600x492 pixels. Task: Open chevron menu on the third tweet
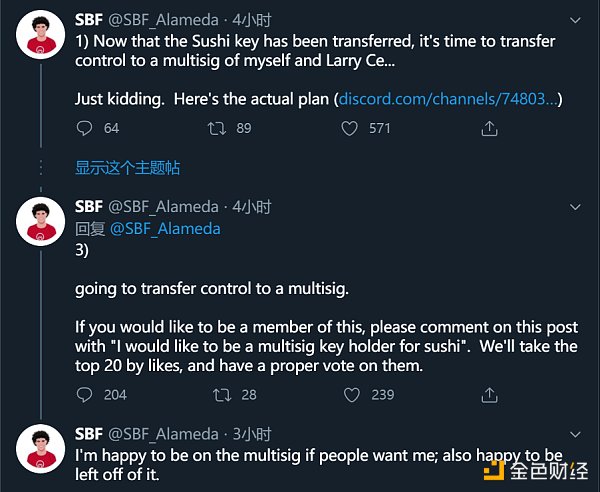point(574,434)
